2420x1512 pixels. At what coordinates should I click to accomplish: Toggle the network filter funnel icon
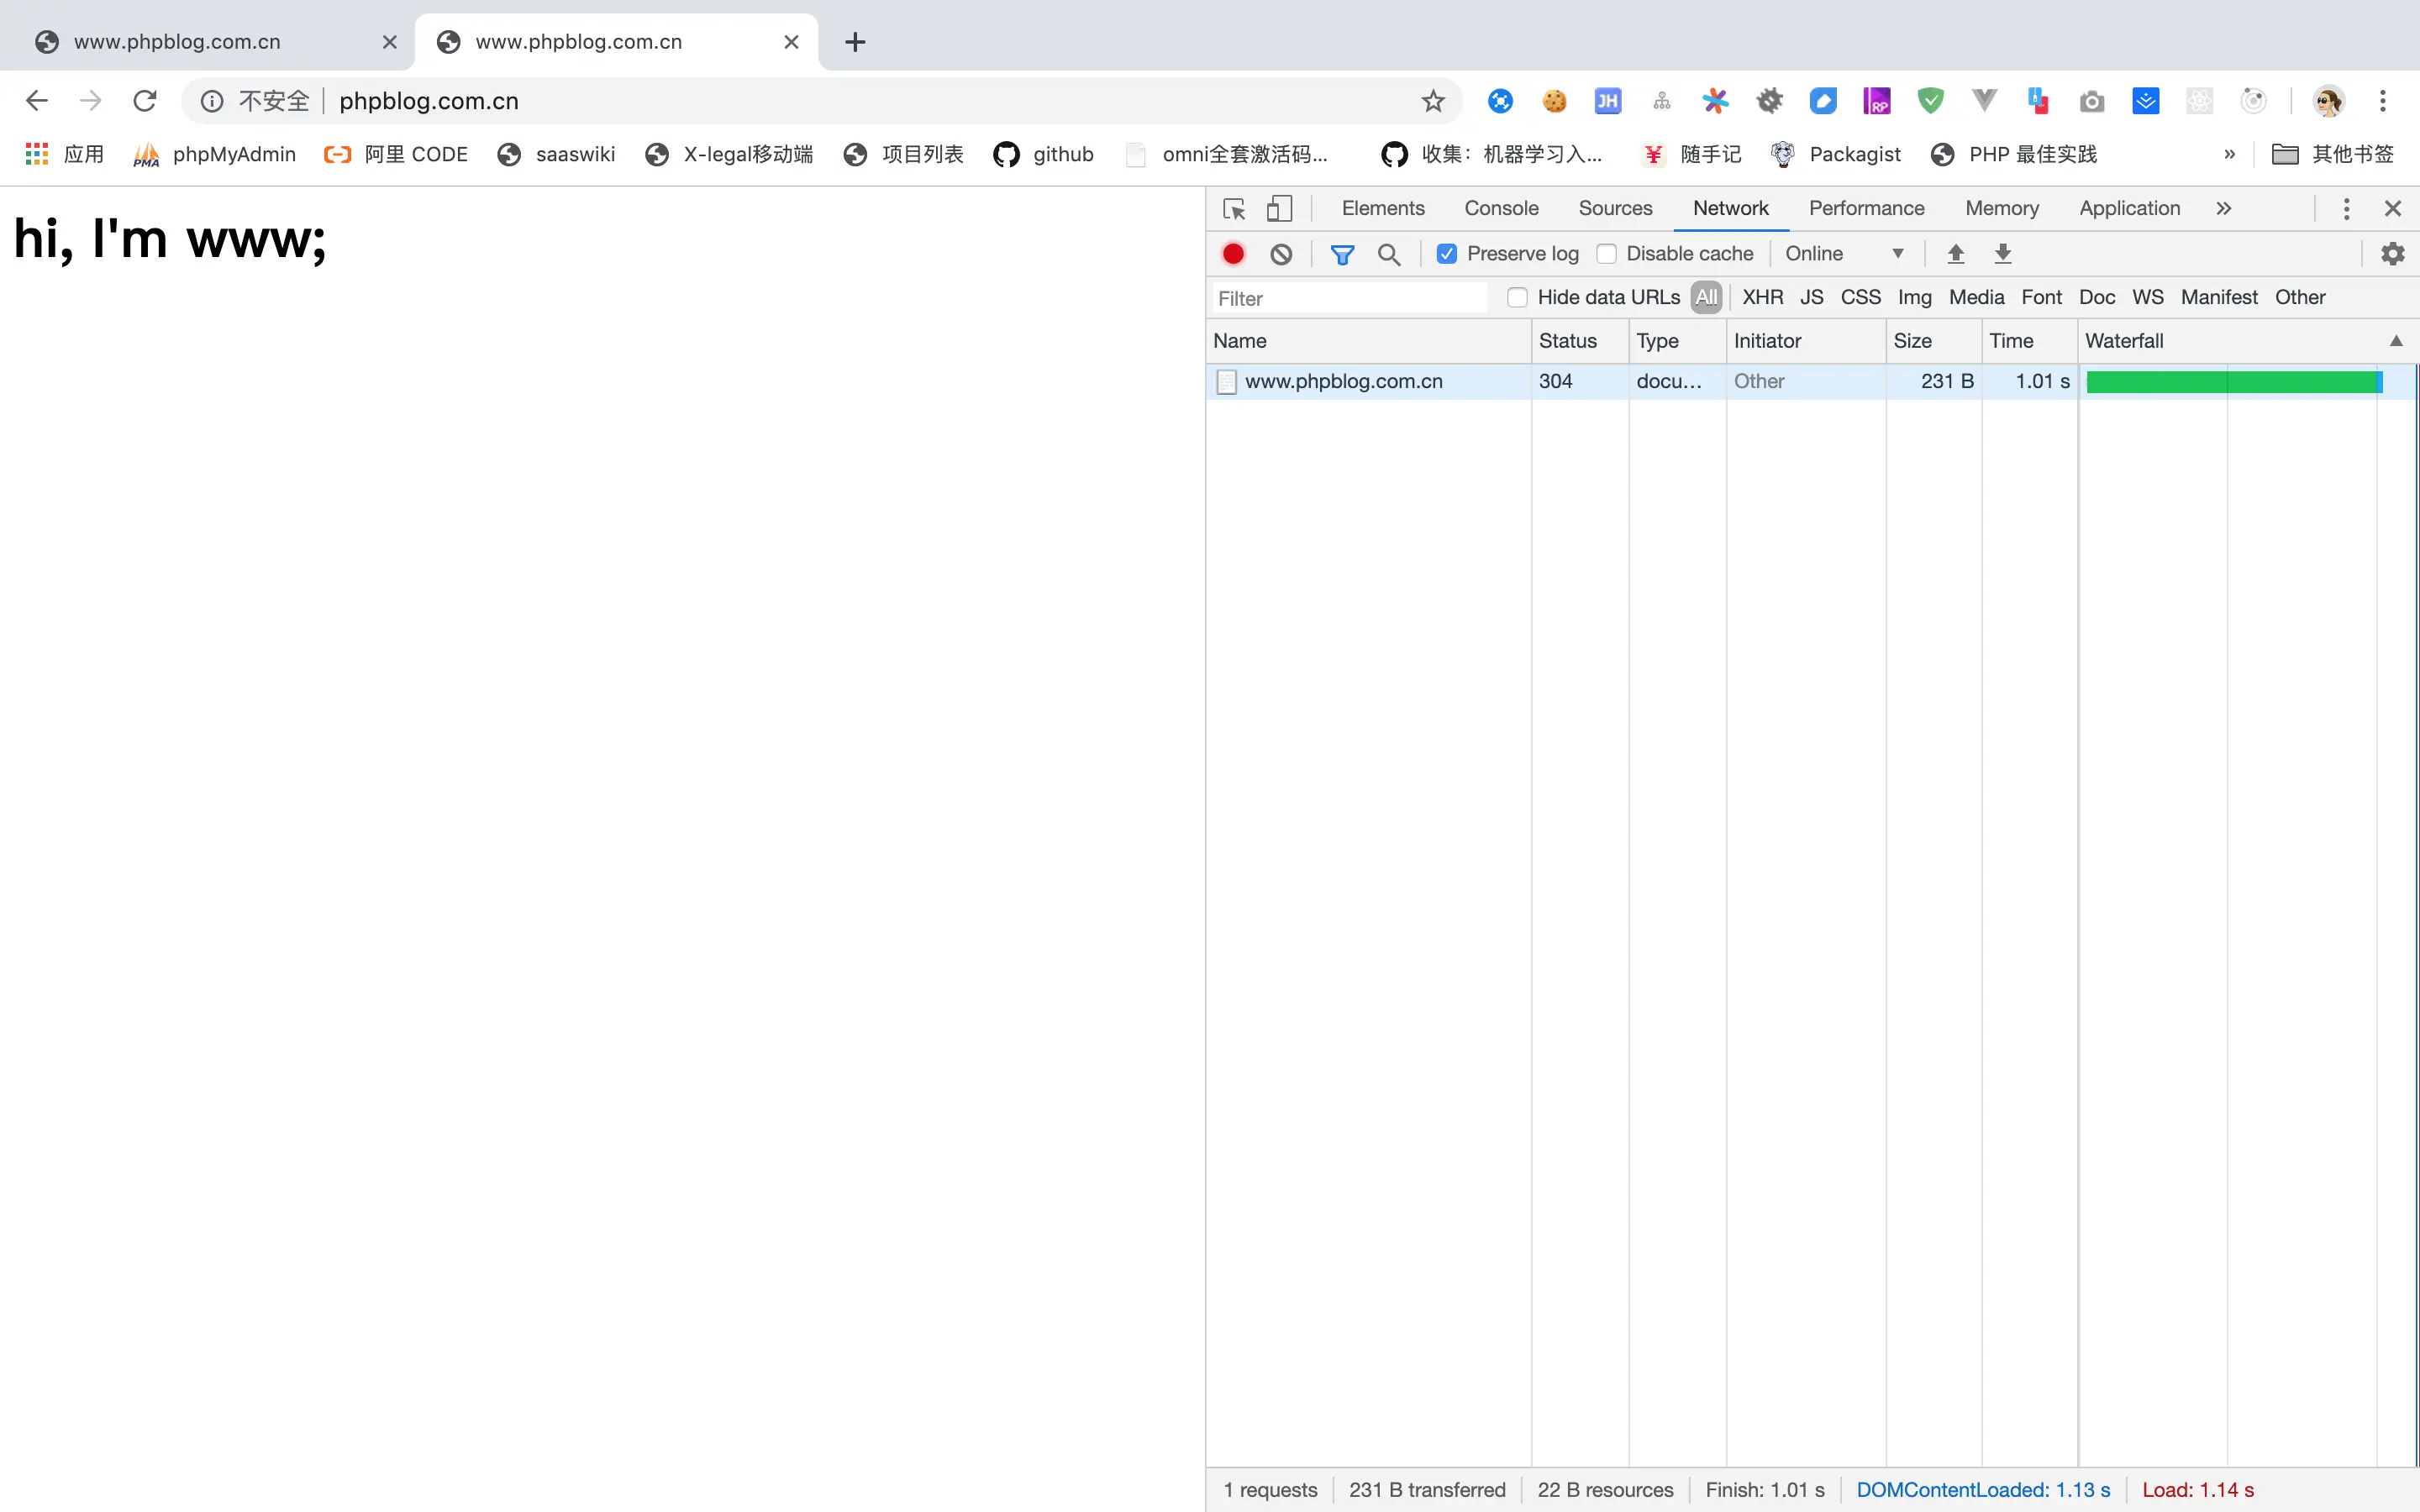coord(1342,254)
